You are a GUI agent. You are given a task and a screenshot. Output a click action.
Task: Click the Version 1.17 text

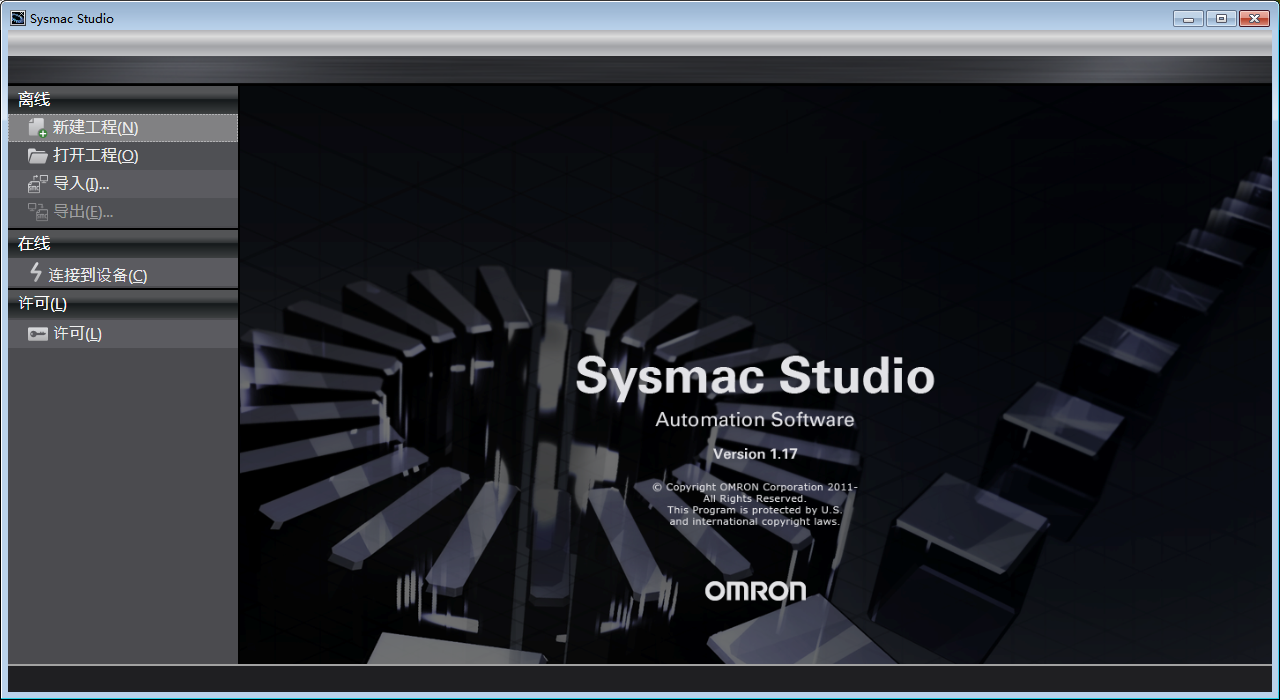coord(755,454)
